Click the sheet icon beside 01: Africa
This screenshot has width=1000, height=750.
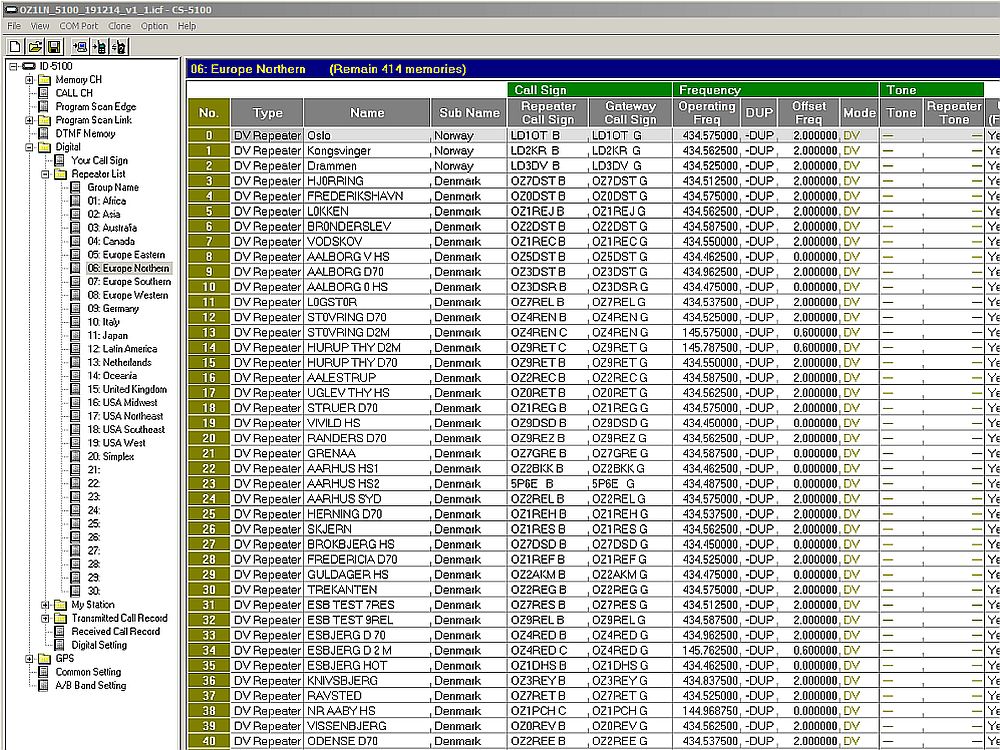pyautogui.click(x=76, y=201)
